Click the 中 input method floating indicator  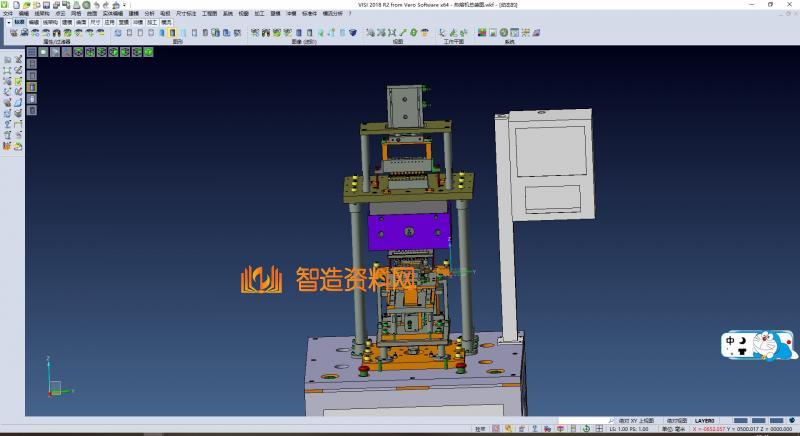coord(731,339)
